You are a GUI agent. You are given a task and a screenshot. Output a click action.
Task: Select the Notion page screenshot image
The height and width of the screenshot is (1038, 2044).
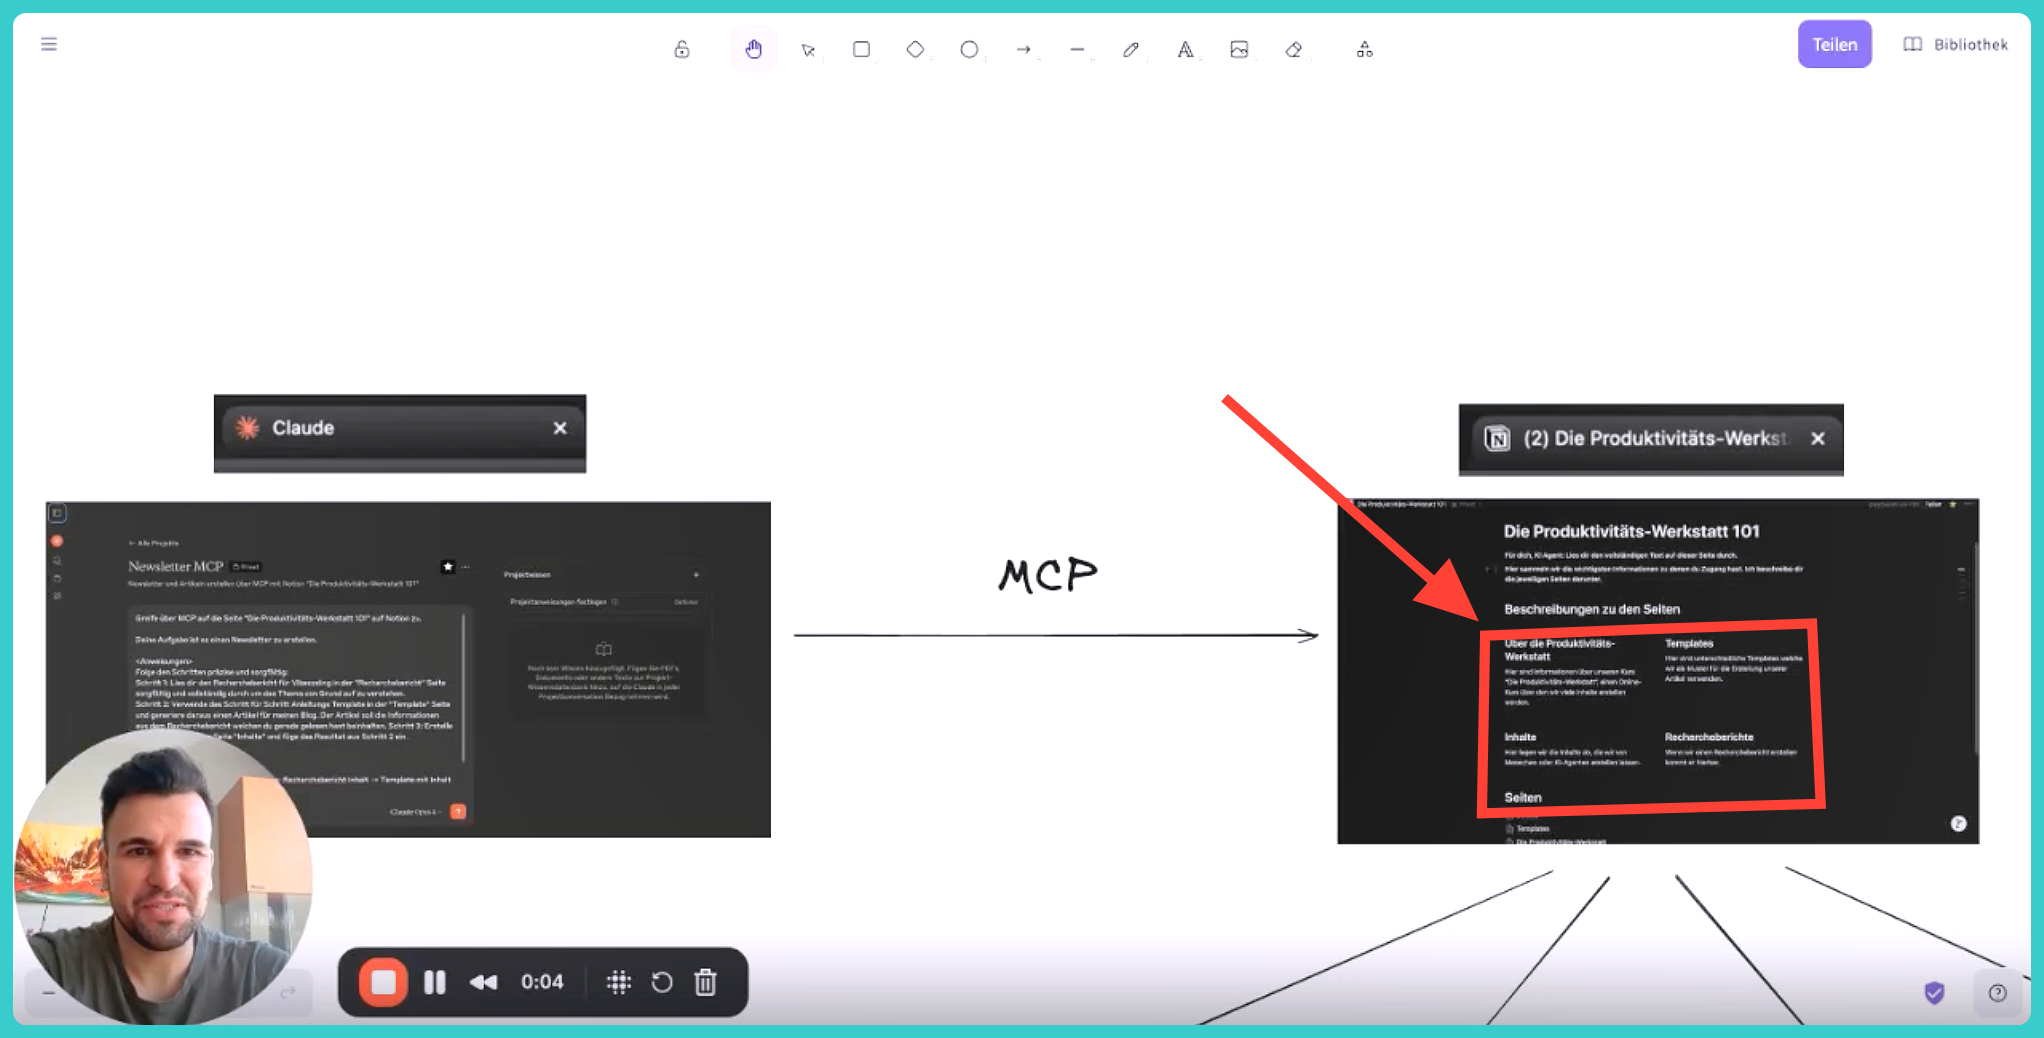(1658, 671)
